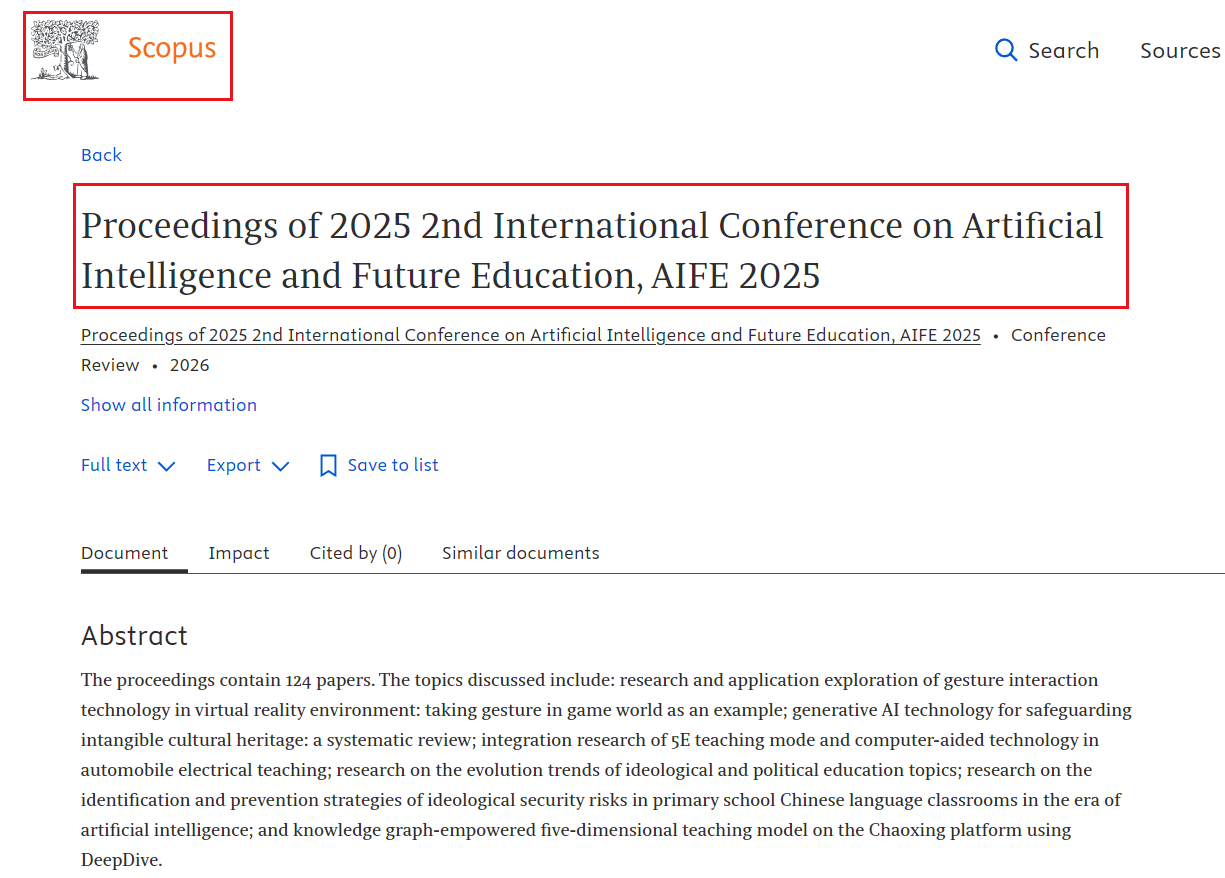Image resolution: width=1225 pixels, height=878 pixels.
Task: Open the Cited by (0) tab
Action: click(x=355, y=552)
